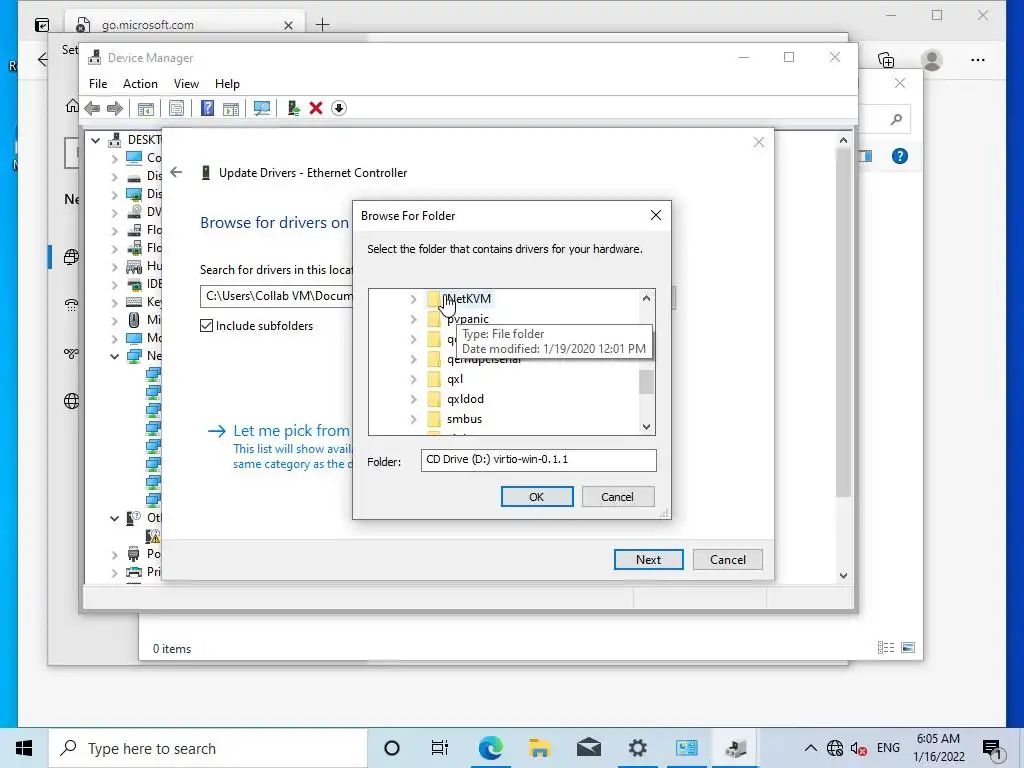Image resolution: width=1024 pixels, height=768 pixels.
Task: Click the Home icon in Settings window
Action: pyautogui.click(x=72, y=106)
